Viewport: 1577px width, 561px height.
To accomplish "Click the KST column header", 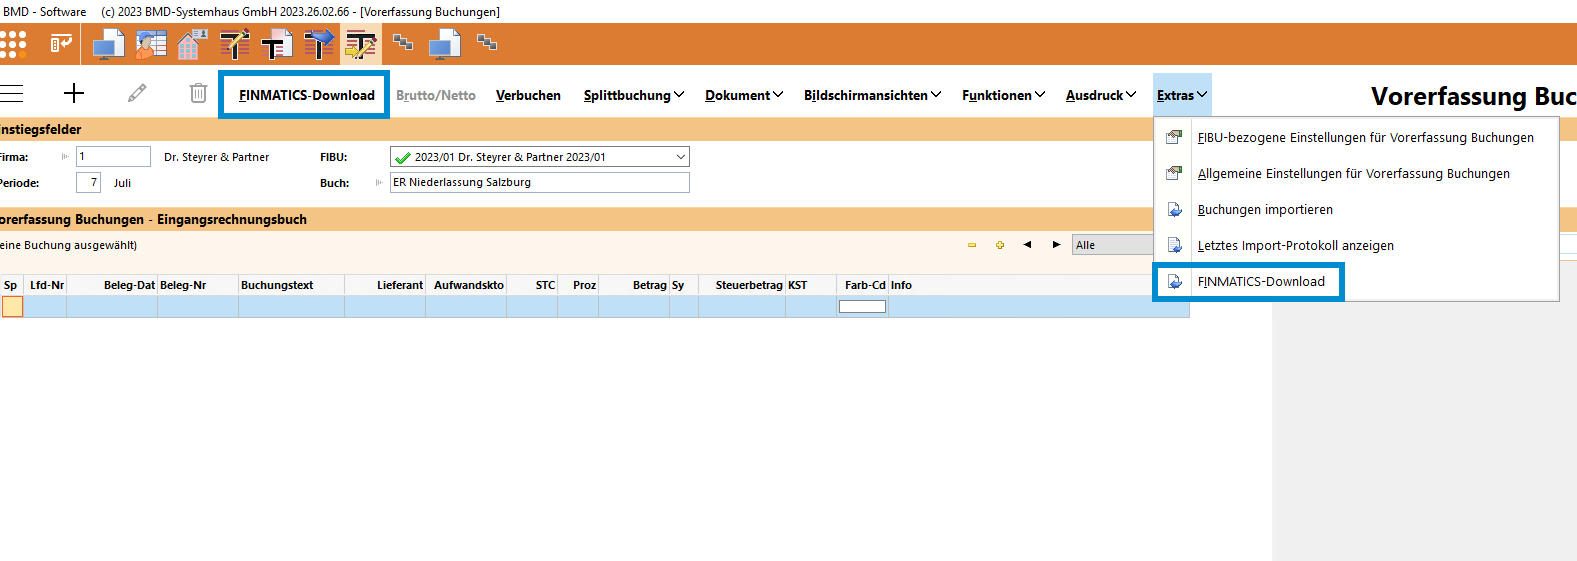I will [x=811, y=285].
